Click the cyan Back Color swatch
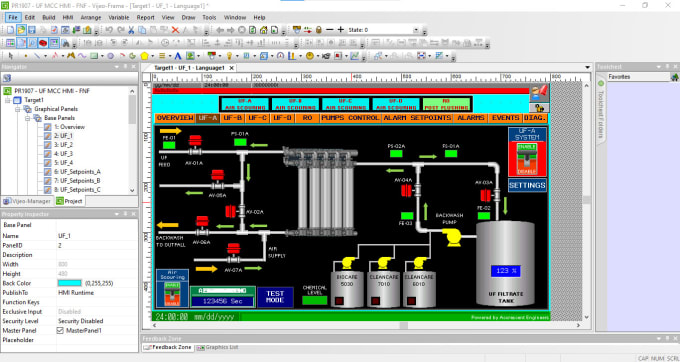The width and height of the screenshot is (680, 362). (x=69, y=283)
